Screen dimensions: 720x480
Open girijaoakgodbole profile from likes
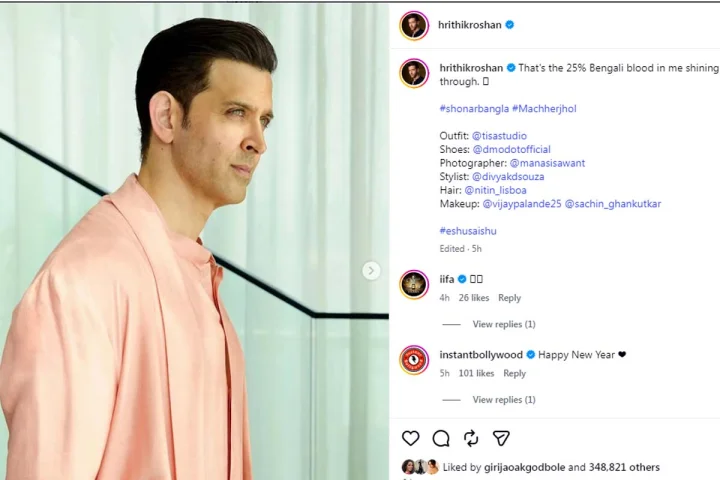pyautogui.click(x=524, y=467)
